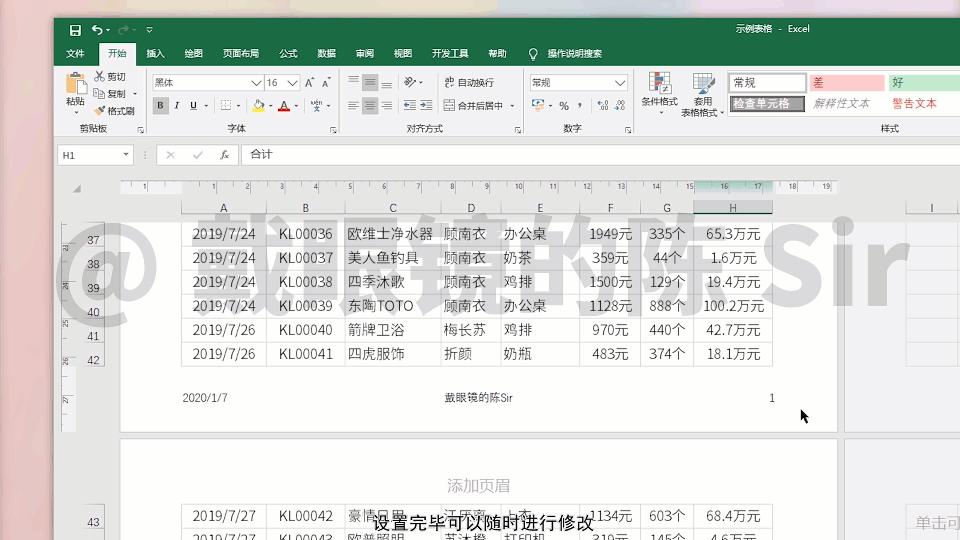Apply the 差 (Bad) cell style

(x=847, y=83)
